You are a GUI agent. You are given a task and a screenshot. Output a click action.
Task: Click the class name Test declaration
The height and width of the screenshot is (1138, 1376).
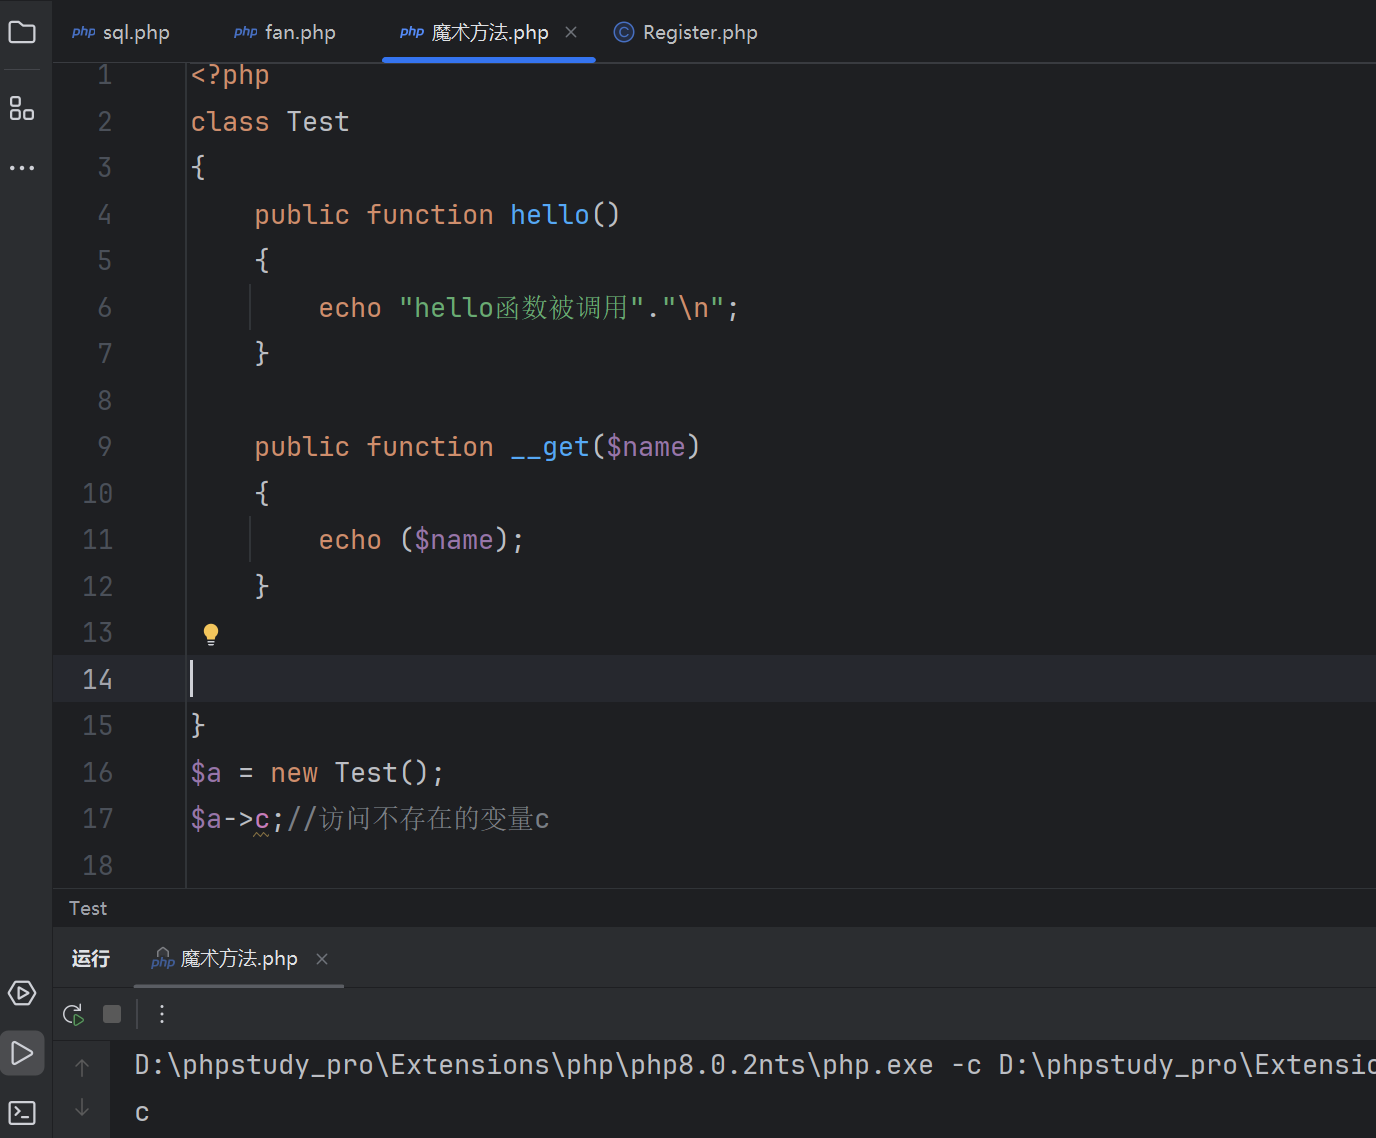tap(318, 122)
